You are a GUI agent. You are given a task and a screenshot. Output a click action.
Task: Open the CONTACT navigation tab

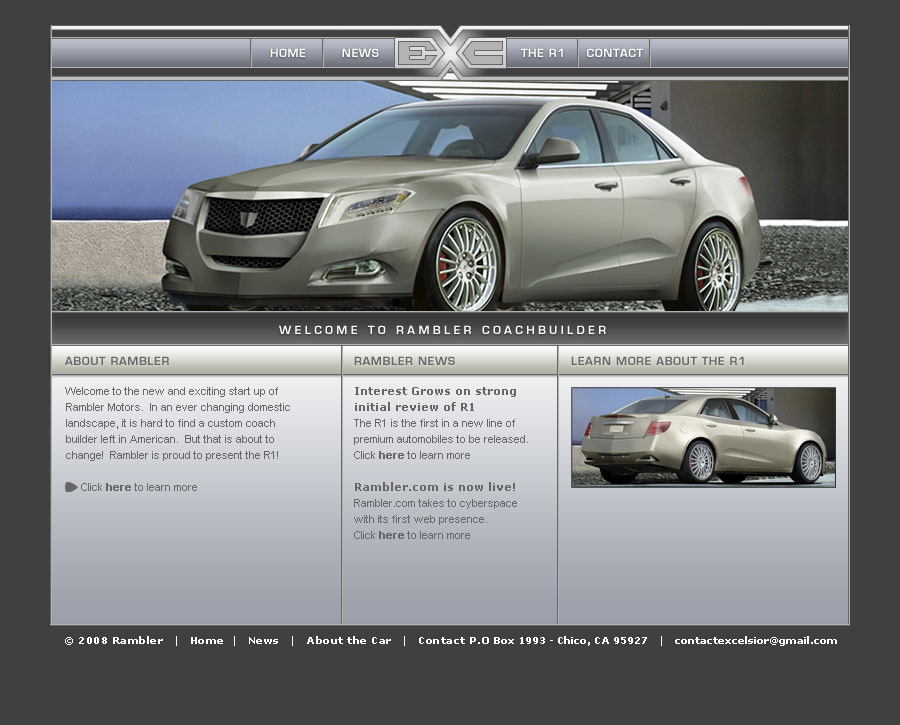pos(614,53)
